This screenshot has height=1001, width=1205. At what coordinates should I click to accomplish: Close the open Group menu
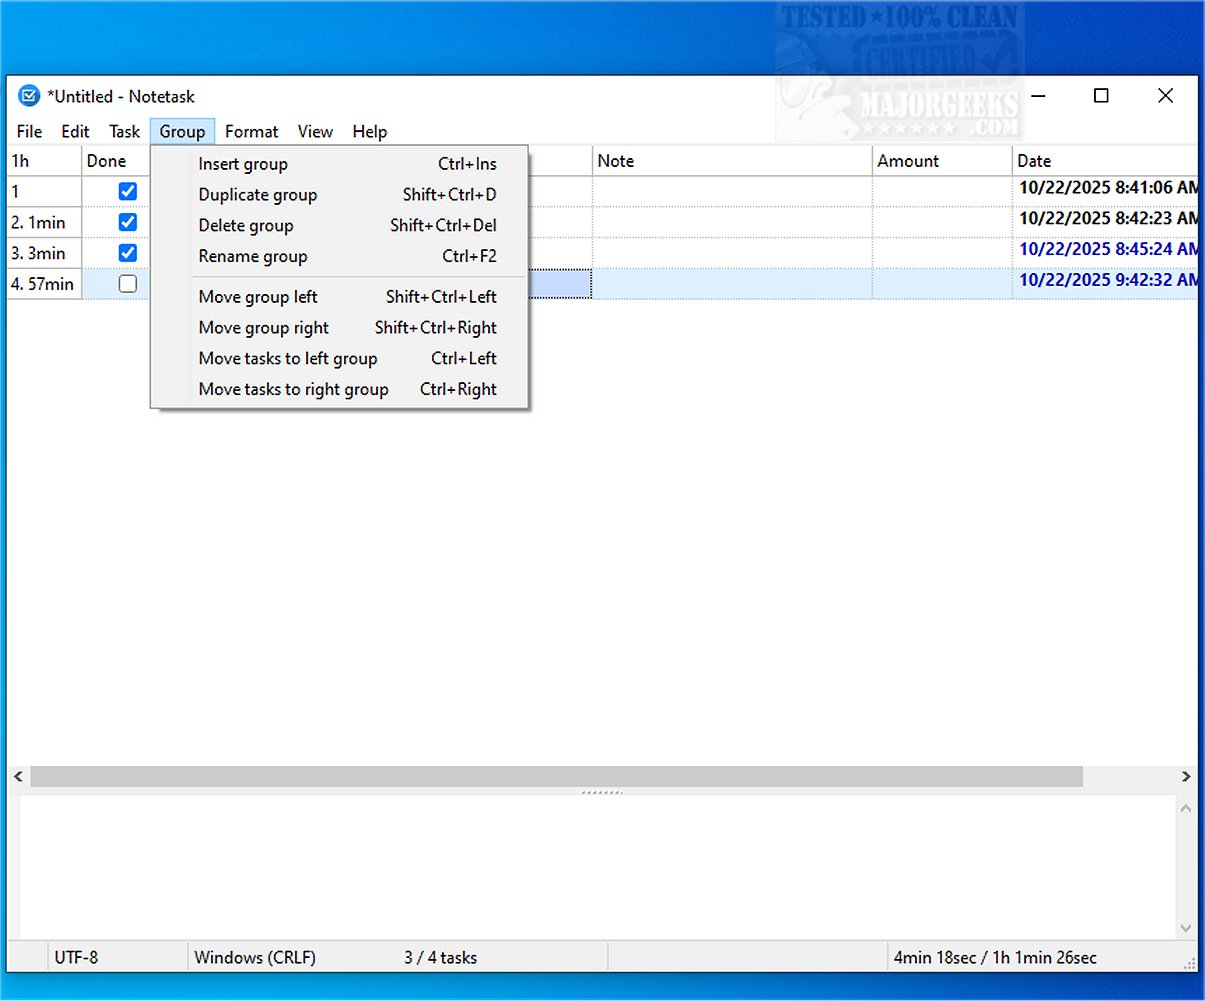[x=182, y=131]
